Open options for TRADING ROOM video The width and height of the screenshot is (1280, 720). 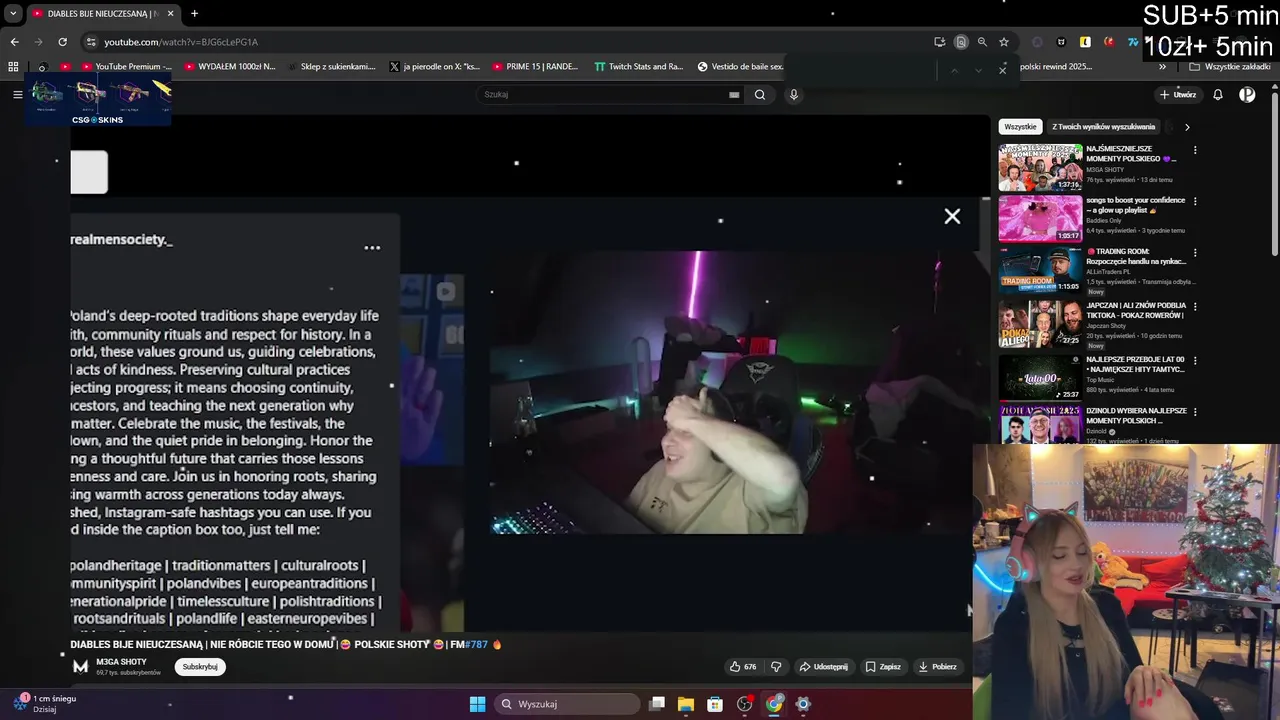pos(1195,254)
